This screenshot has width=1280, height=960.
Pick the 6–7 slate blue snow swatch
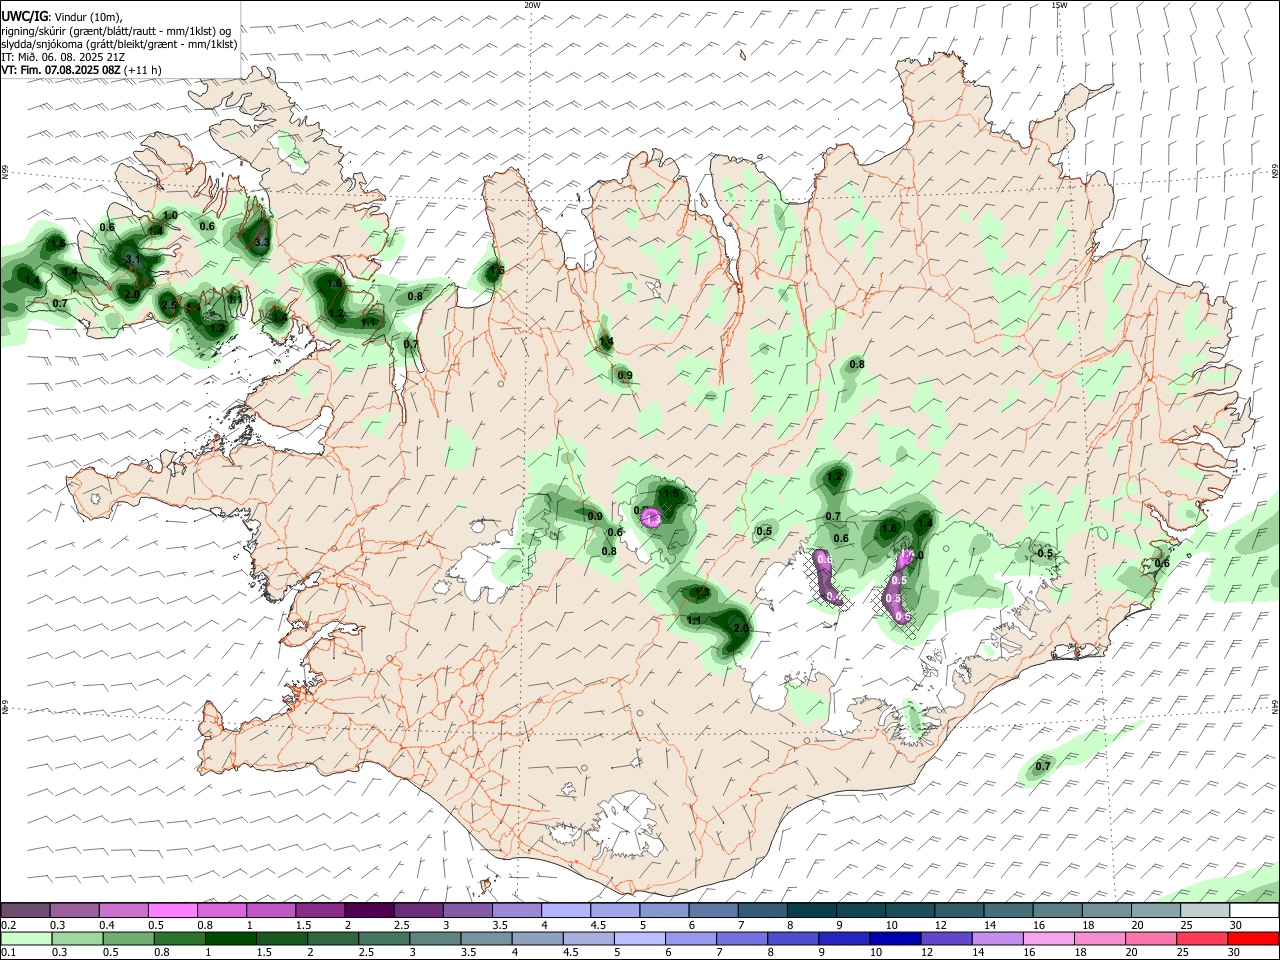[x=713, y=911]
